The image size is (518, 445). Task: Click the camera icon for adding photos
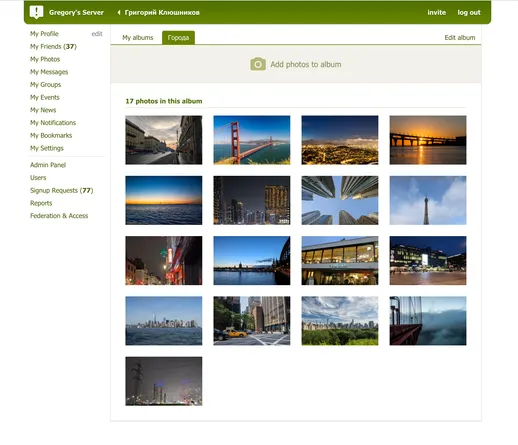coord(258,64)
